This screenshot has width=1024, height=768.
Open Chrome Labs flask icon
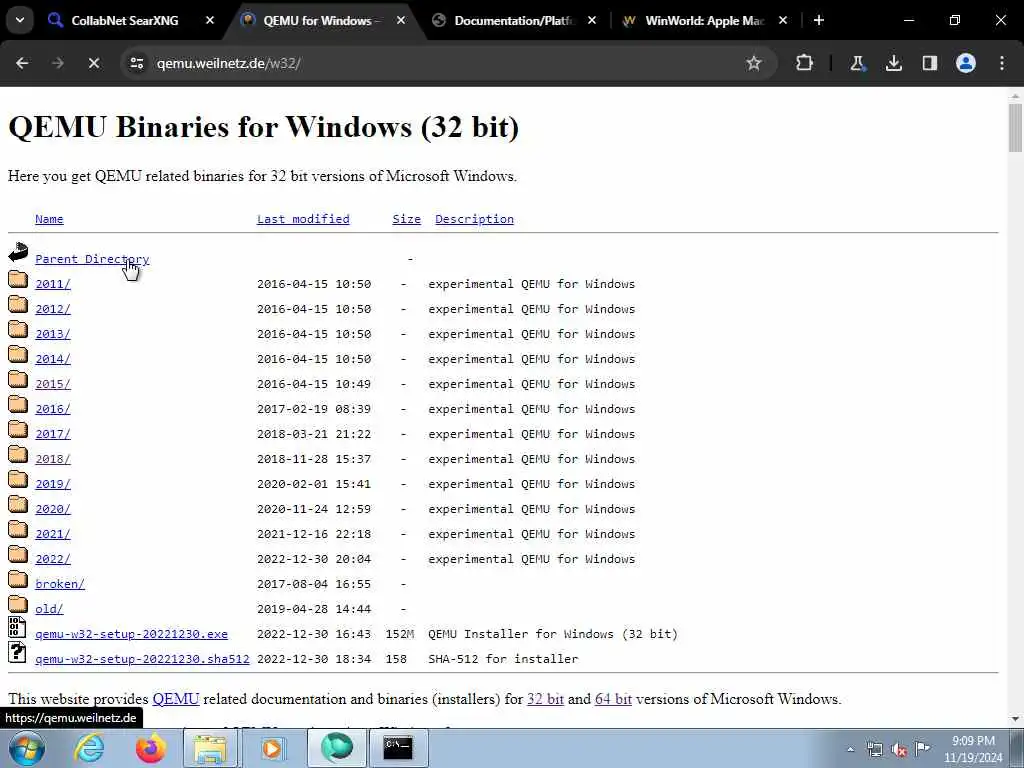857,63
